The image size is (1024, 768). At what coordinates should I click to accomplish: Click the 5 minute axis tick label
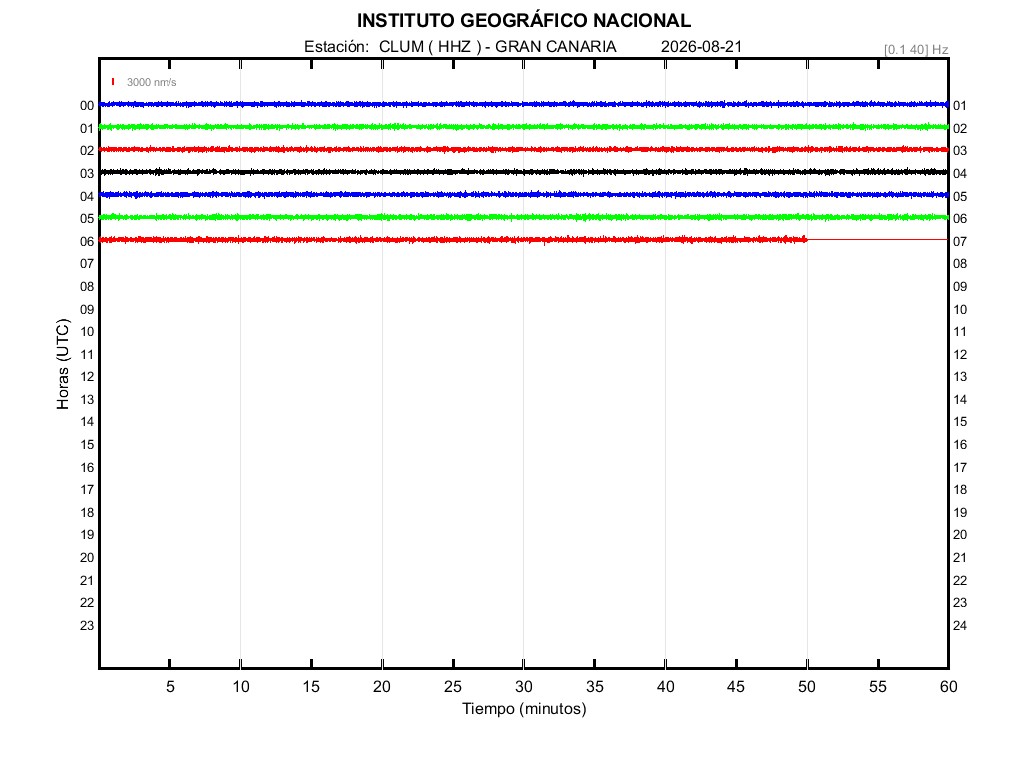click(170, 686)
